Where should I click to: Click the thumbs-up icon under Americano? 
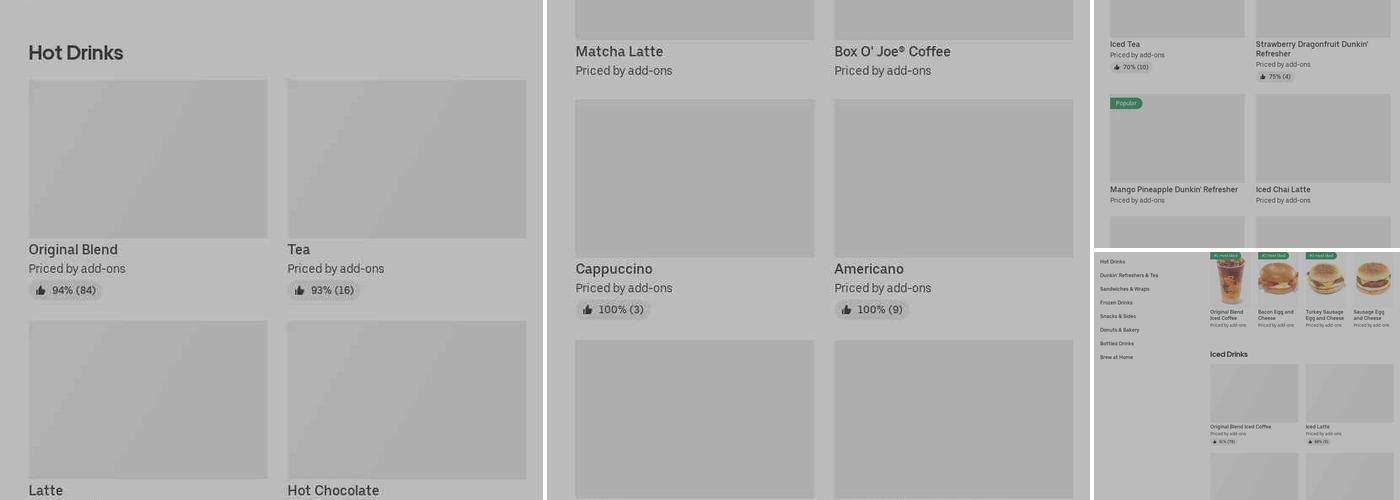[x=847, y=310]
